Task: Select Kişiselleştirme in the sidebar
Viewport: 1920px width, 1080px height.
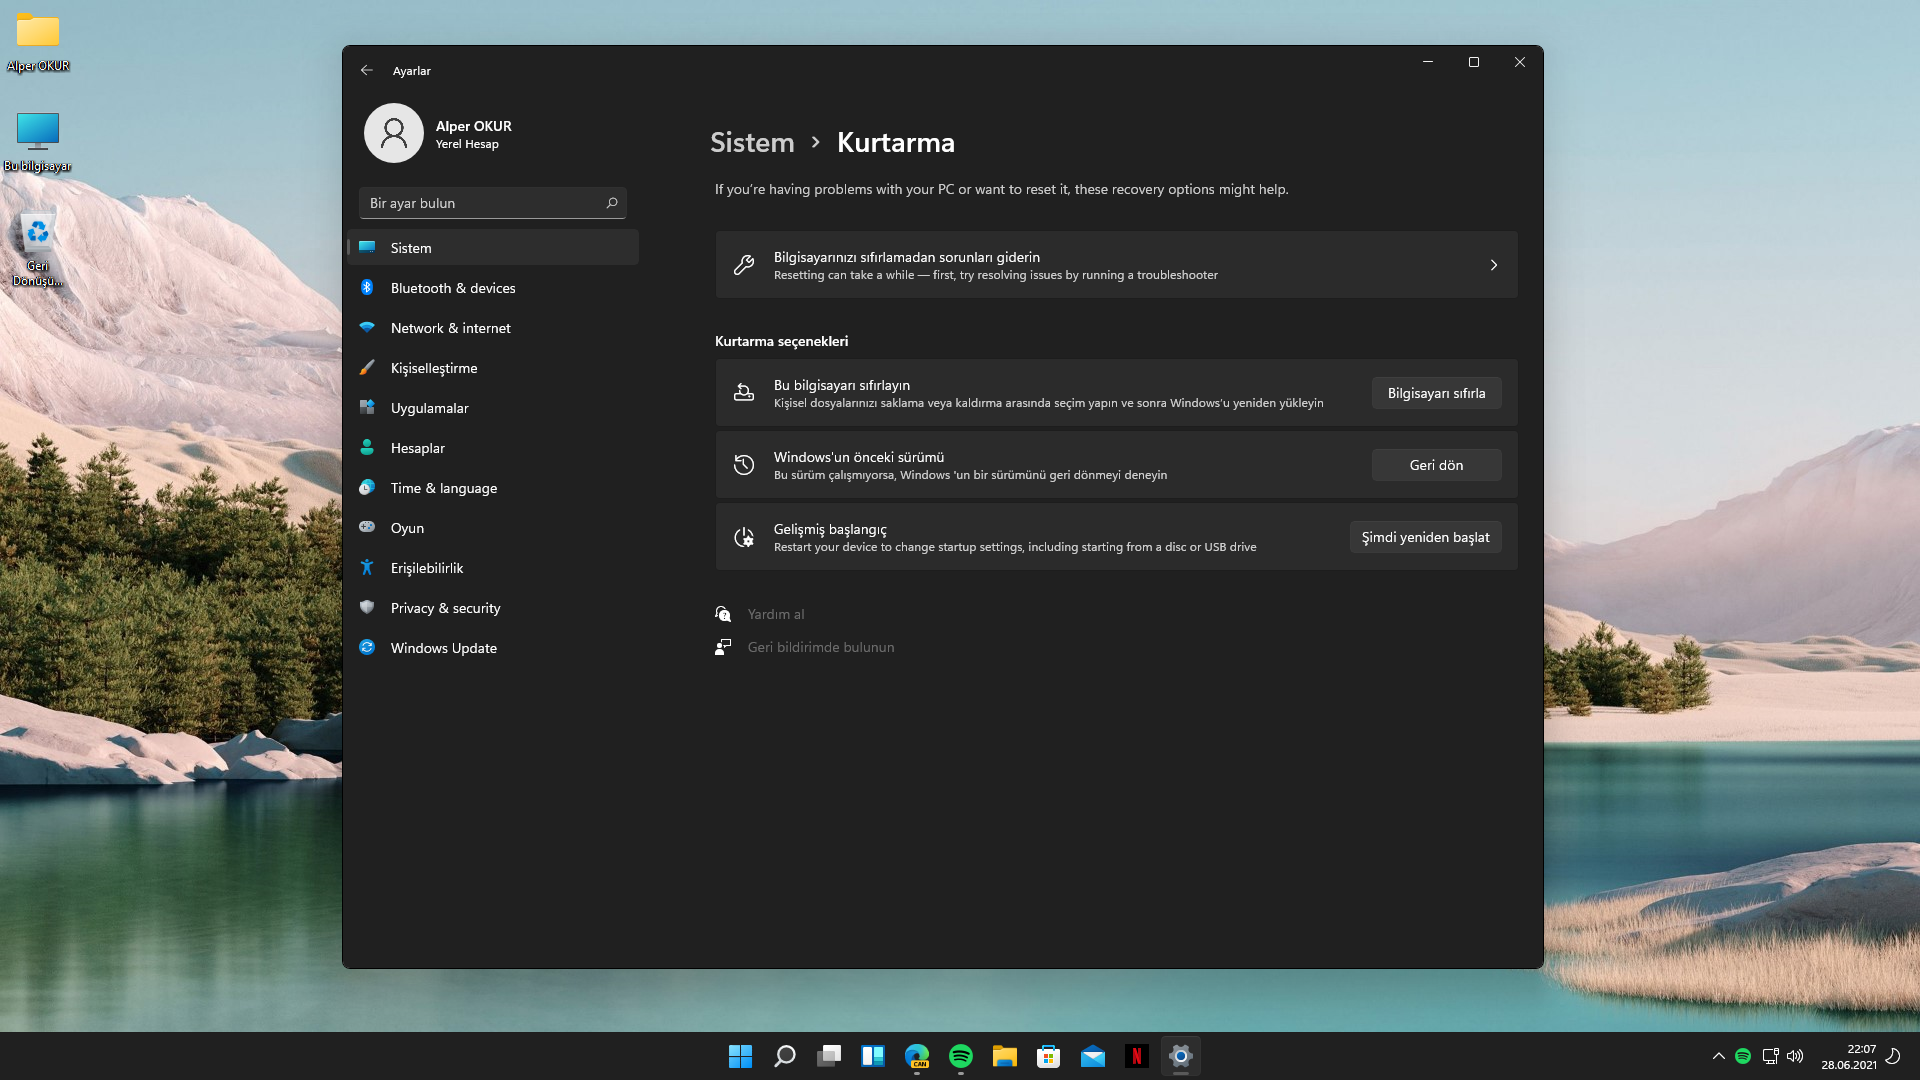Action: coord(433,368)
